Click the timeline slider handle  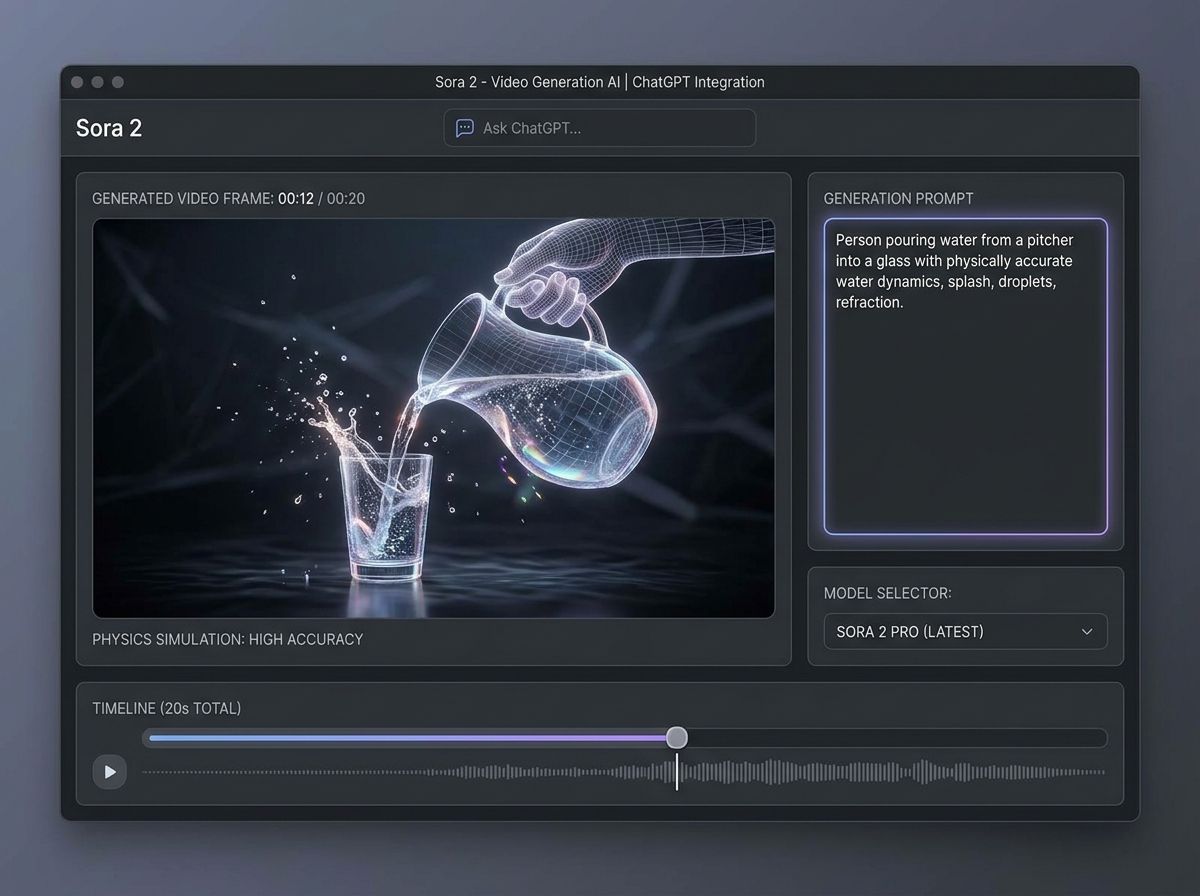point(677,738)
